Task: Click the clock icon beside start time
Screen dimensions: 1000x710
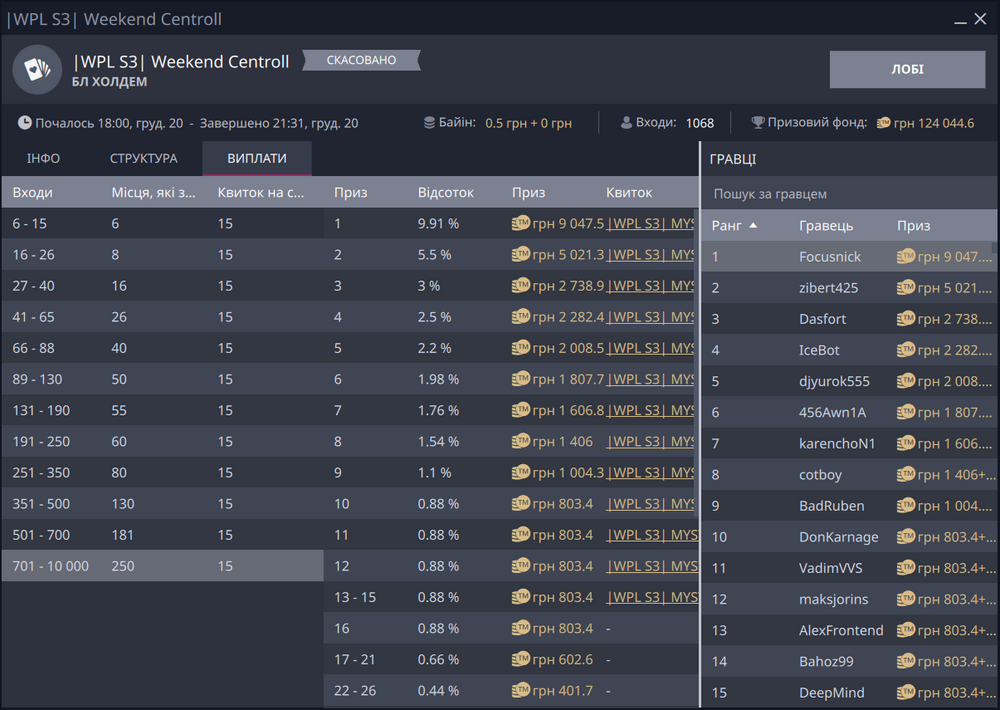Action: 24,123
